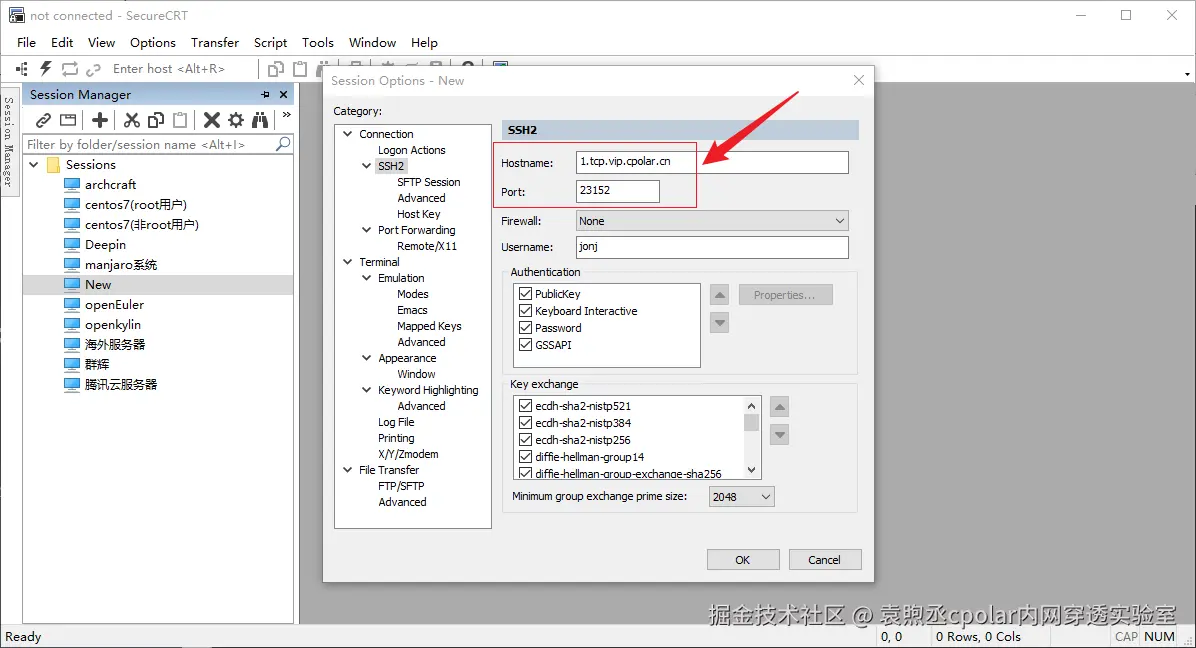Collapse the Appearance category node
This screenshot has width=1196, height=648.
367,358
